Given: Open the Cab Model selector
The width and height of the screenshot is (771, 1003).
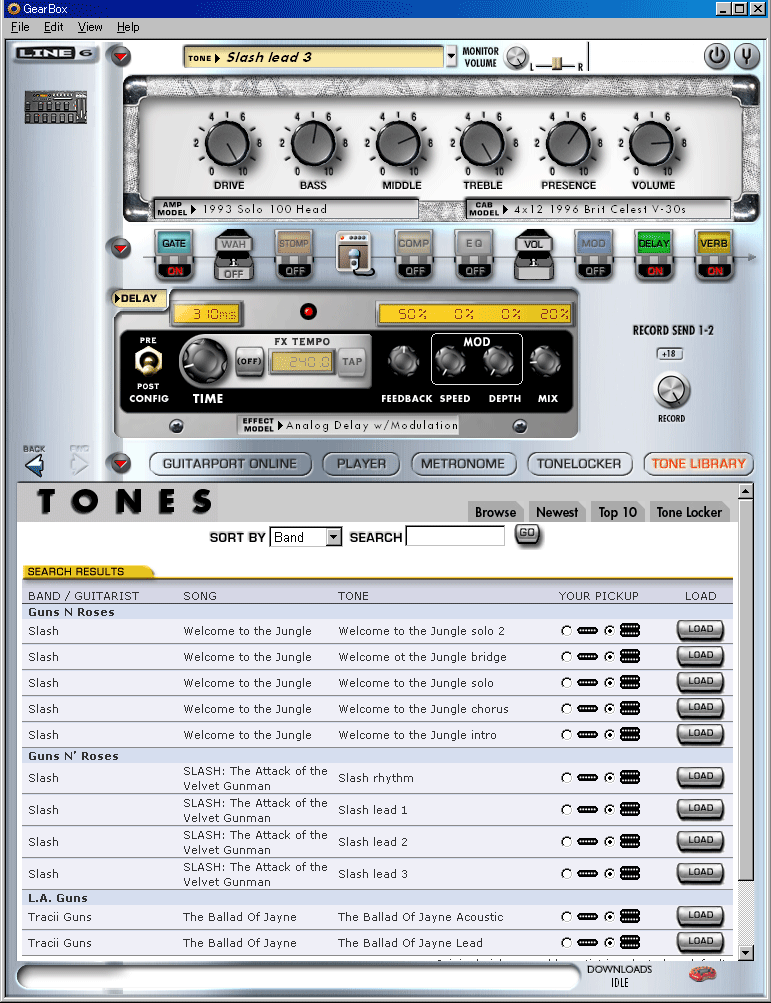Looking at the screenshot, I should 598,209.
